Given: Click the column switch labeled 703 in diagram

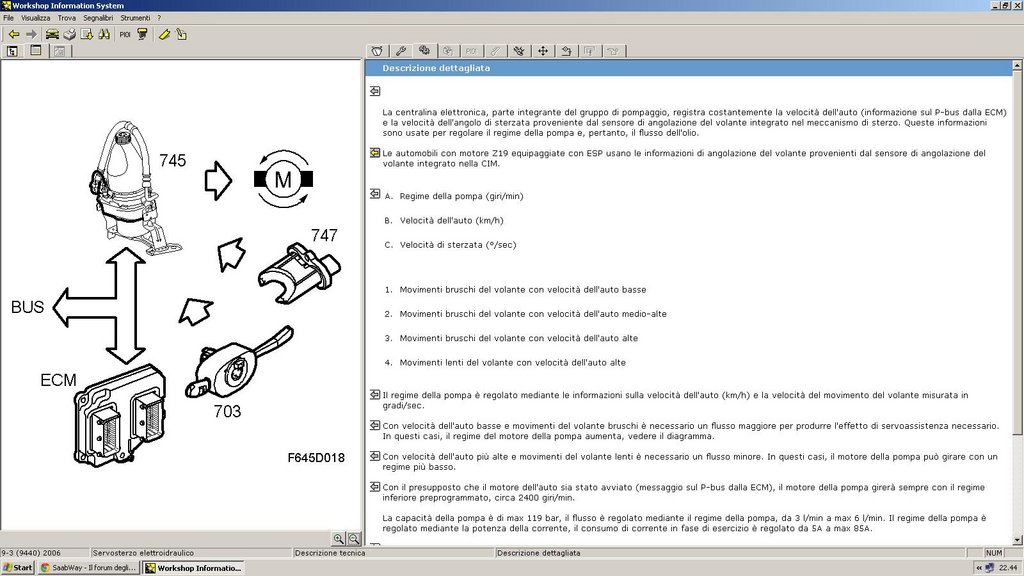Looking at the screenshot, I should click(x=239, y=363).
